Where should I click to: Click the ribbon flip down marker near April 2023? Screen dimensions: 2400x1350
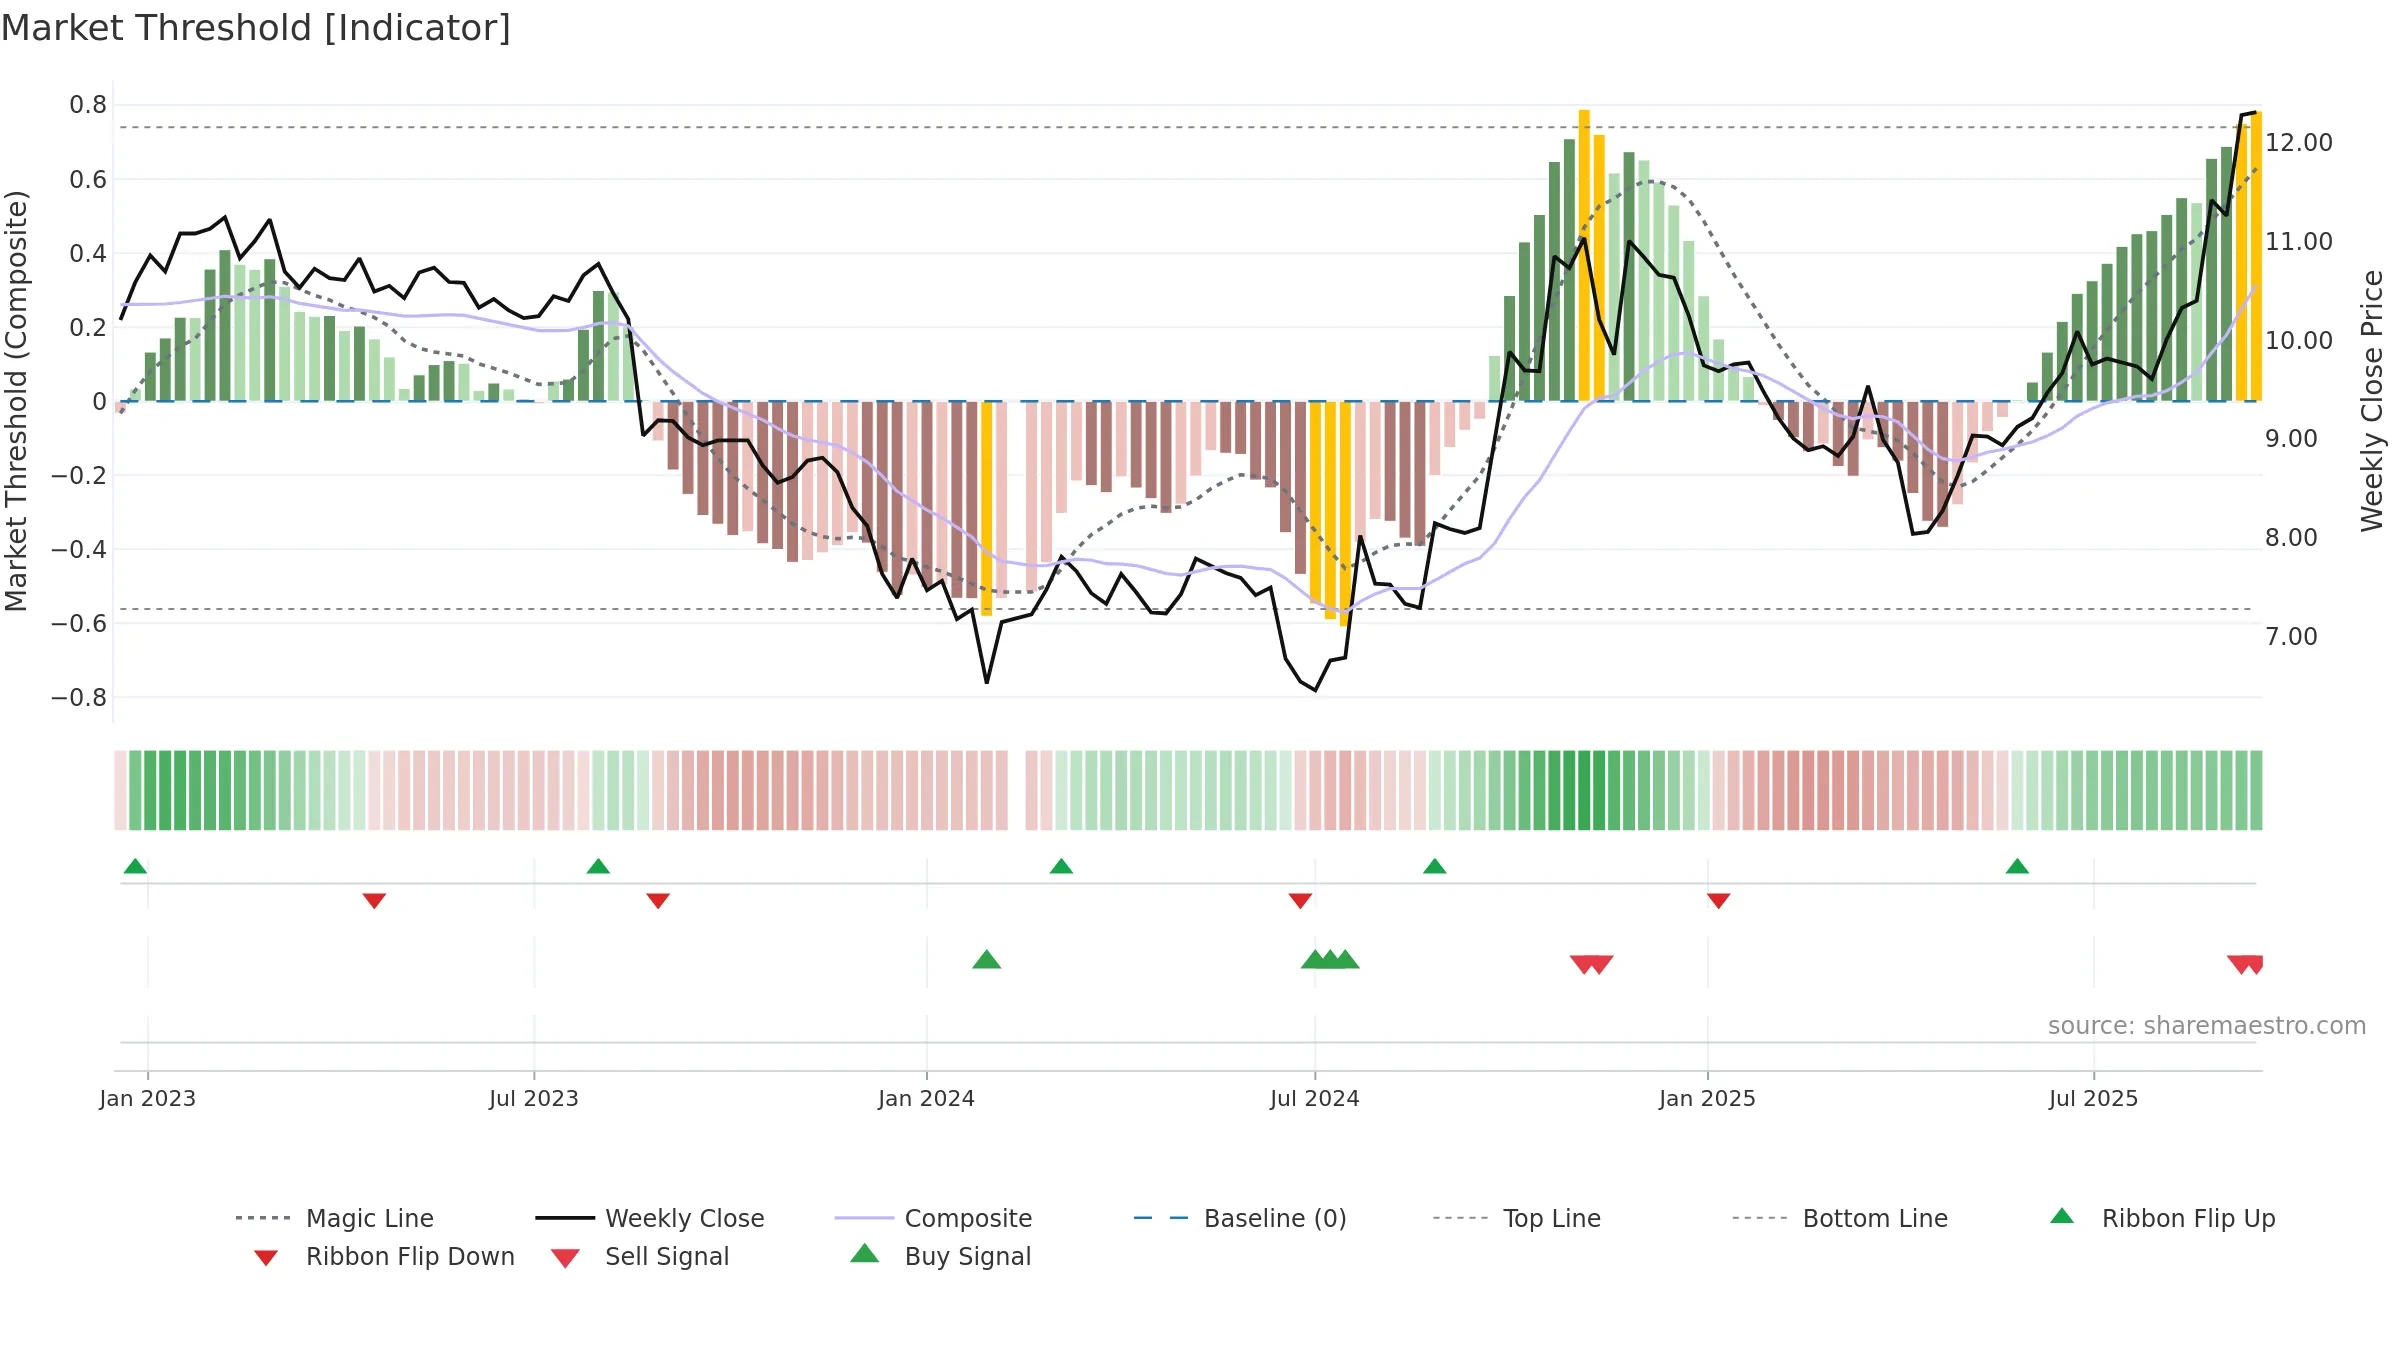(x=374, y=901)
